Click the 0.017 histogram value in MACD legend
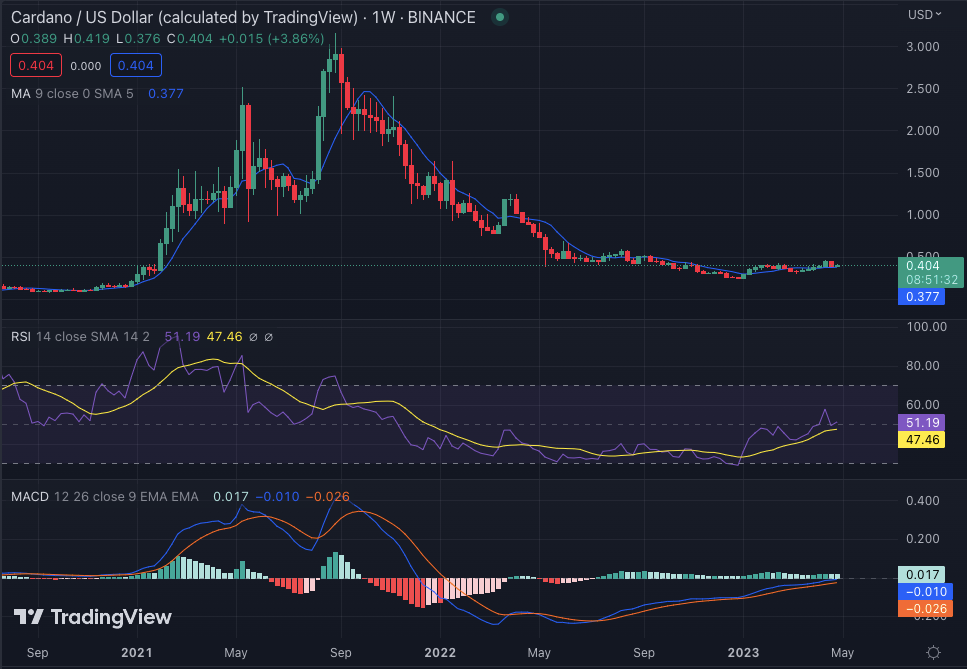 pyautogui.click(x=231, y=496)
